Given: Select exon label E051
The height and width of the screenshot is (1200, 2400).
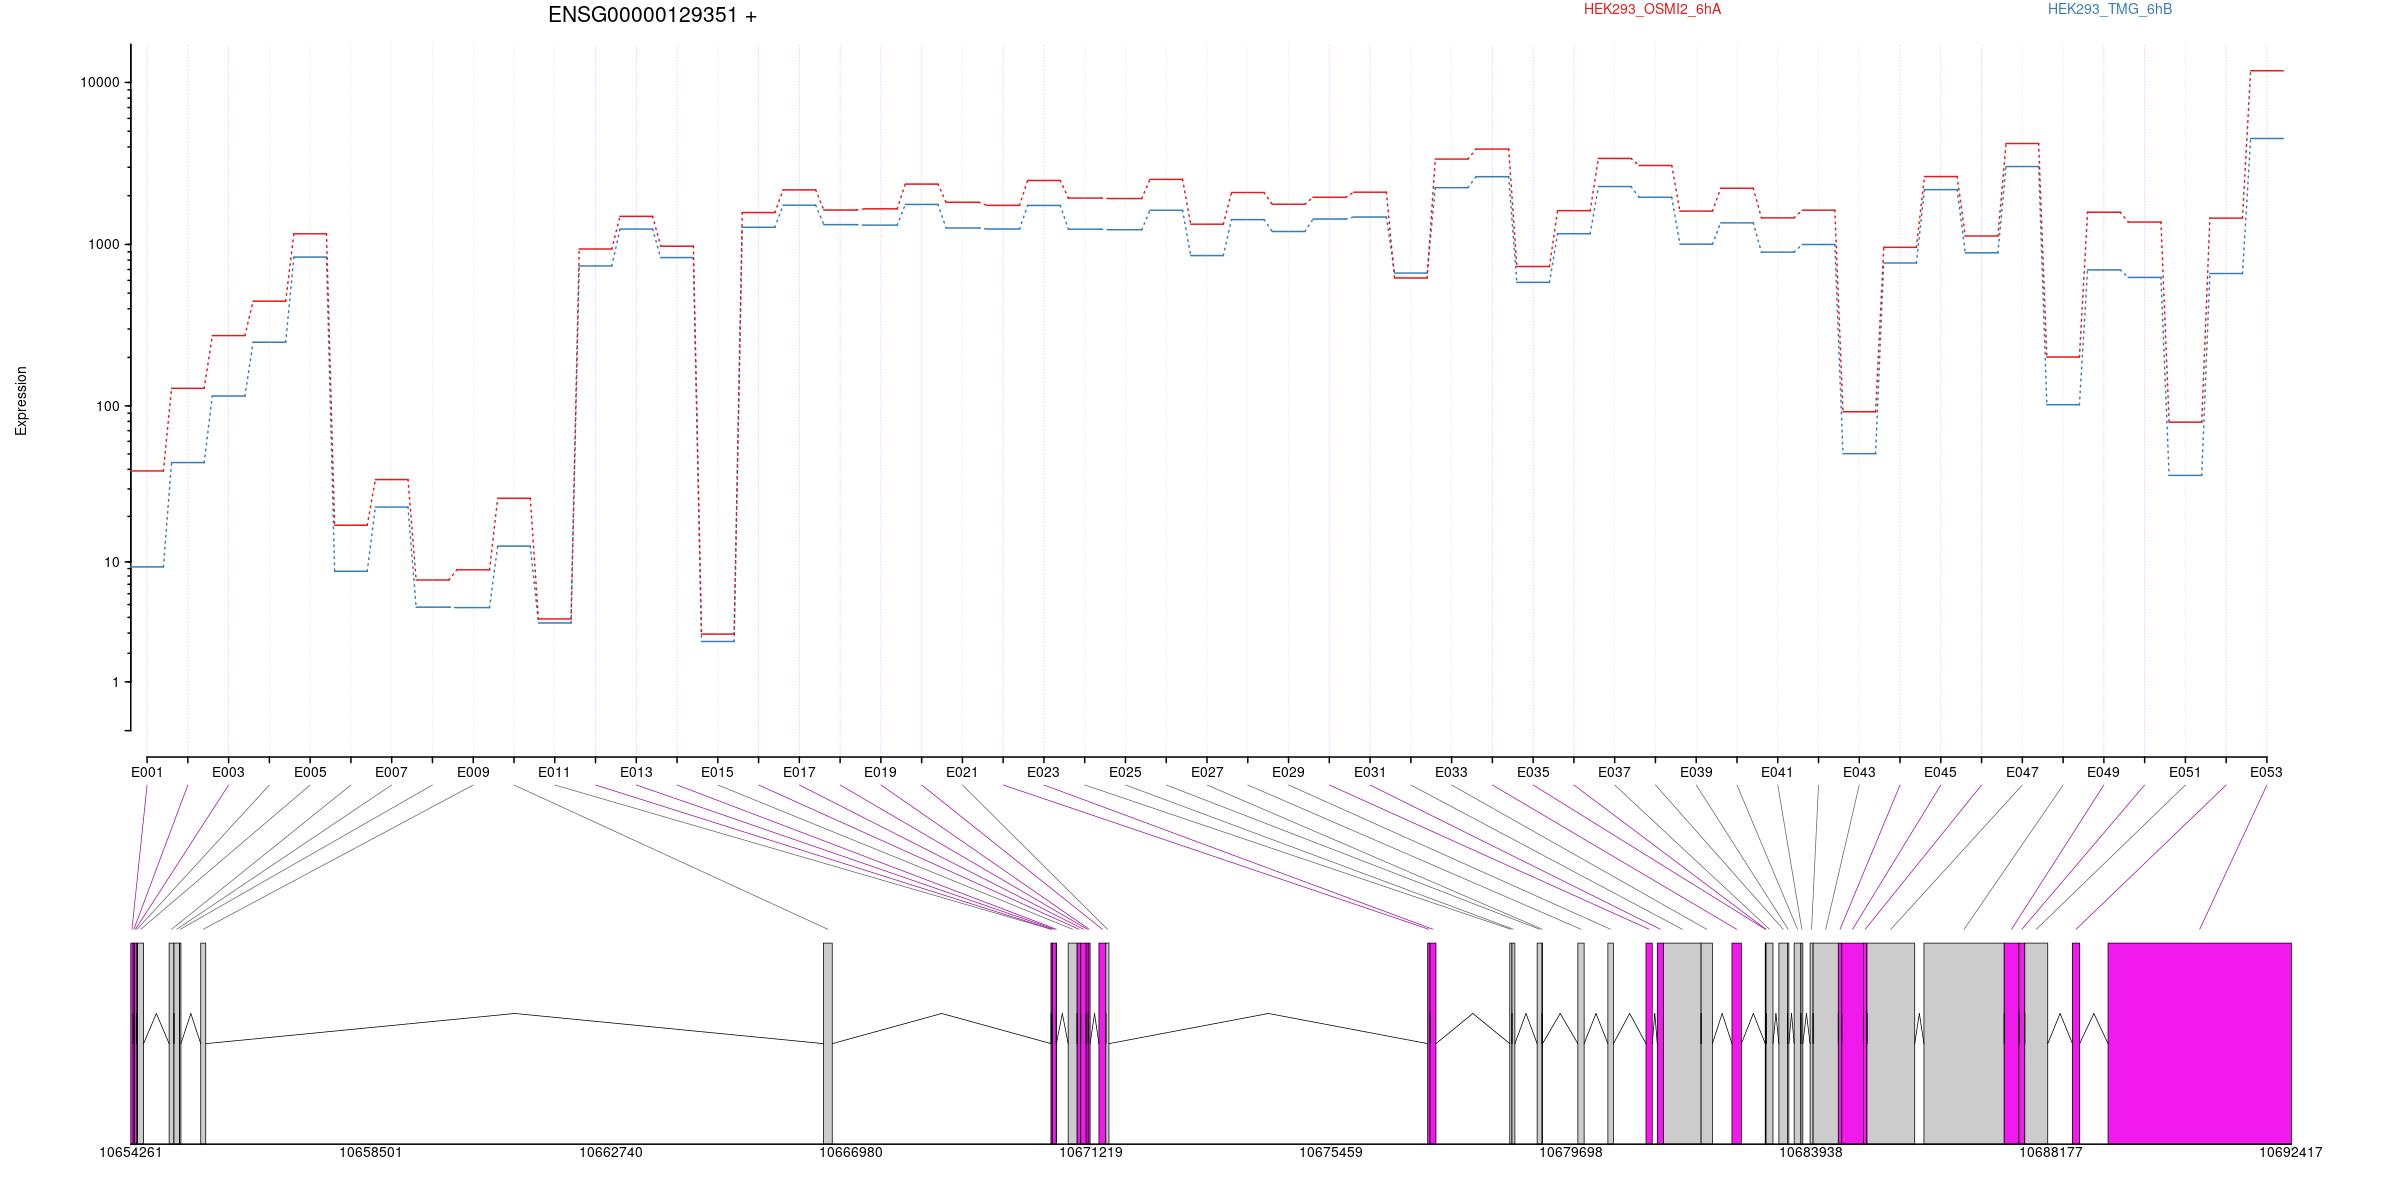Looking at the screenshot, I should point(2185,772).
